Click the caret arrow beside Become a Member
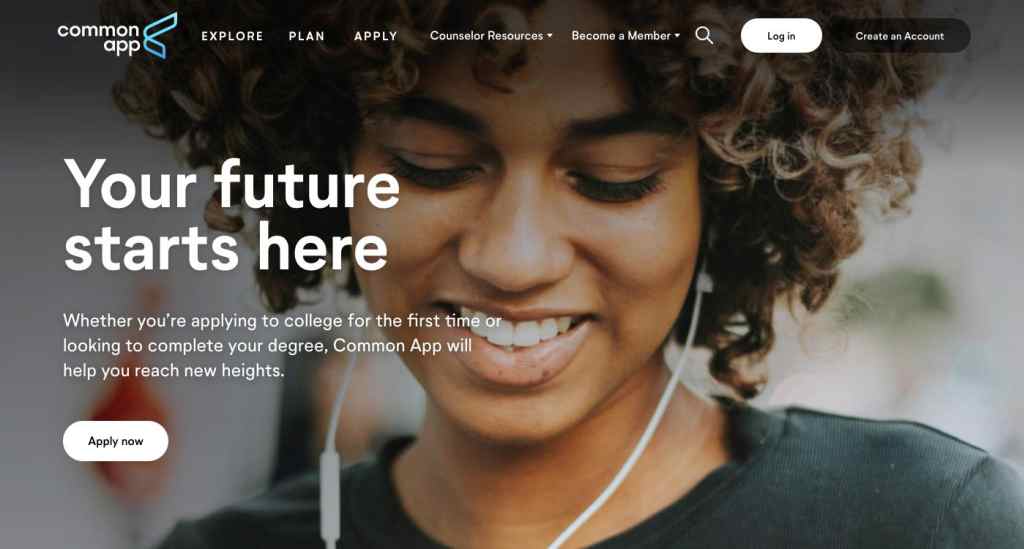Screen dimensions: 1024x549 click(x=677, y=36)
